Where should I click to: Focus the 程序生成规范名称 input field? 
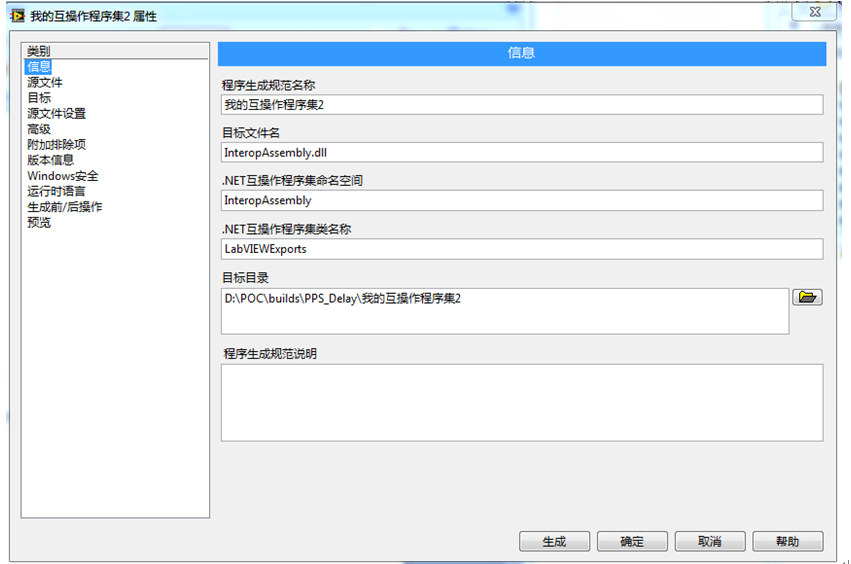pyautogui.click(x=522, y=105)
